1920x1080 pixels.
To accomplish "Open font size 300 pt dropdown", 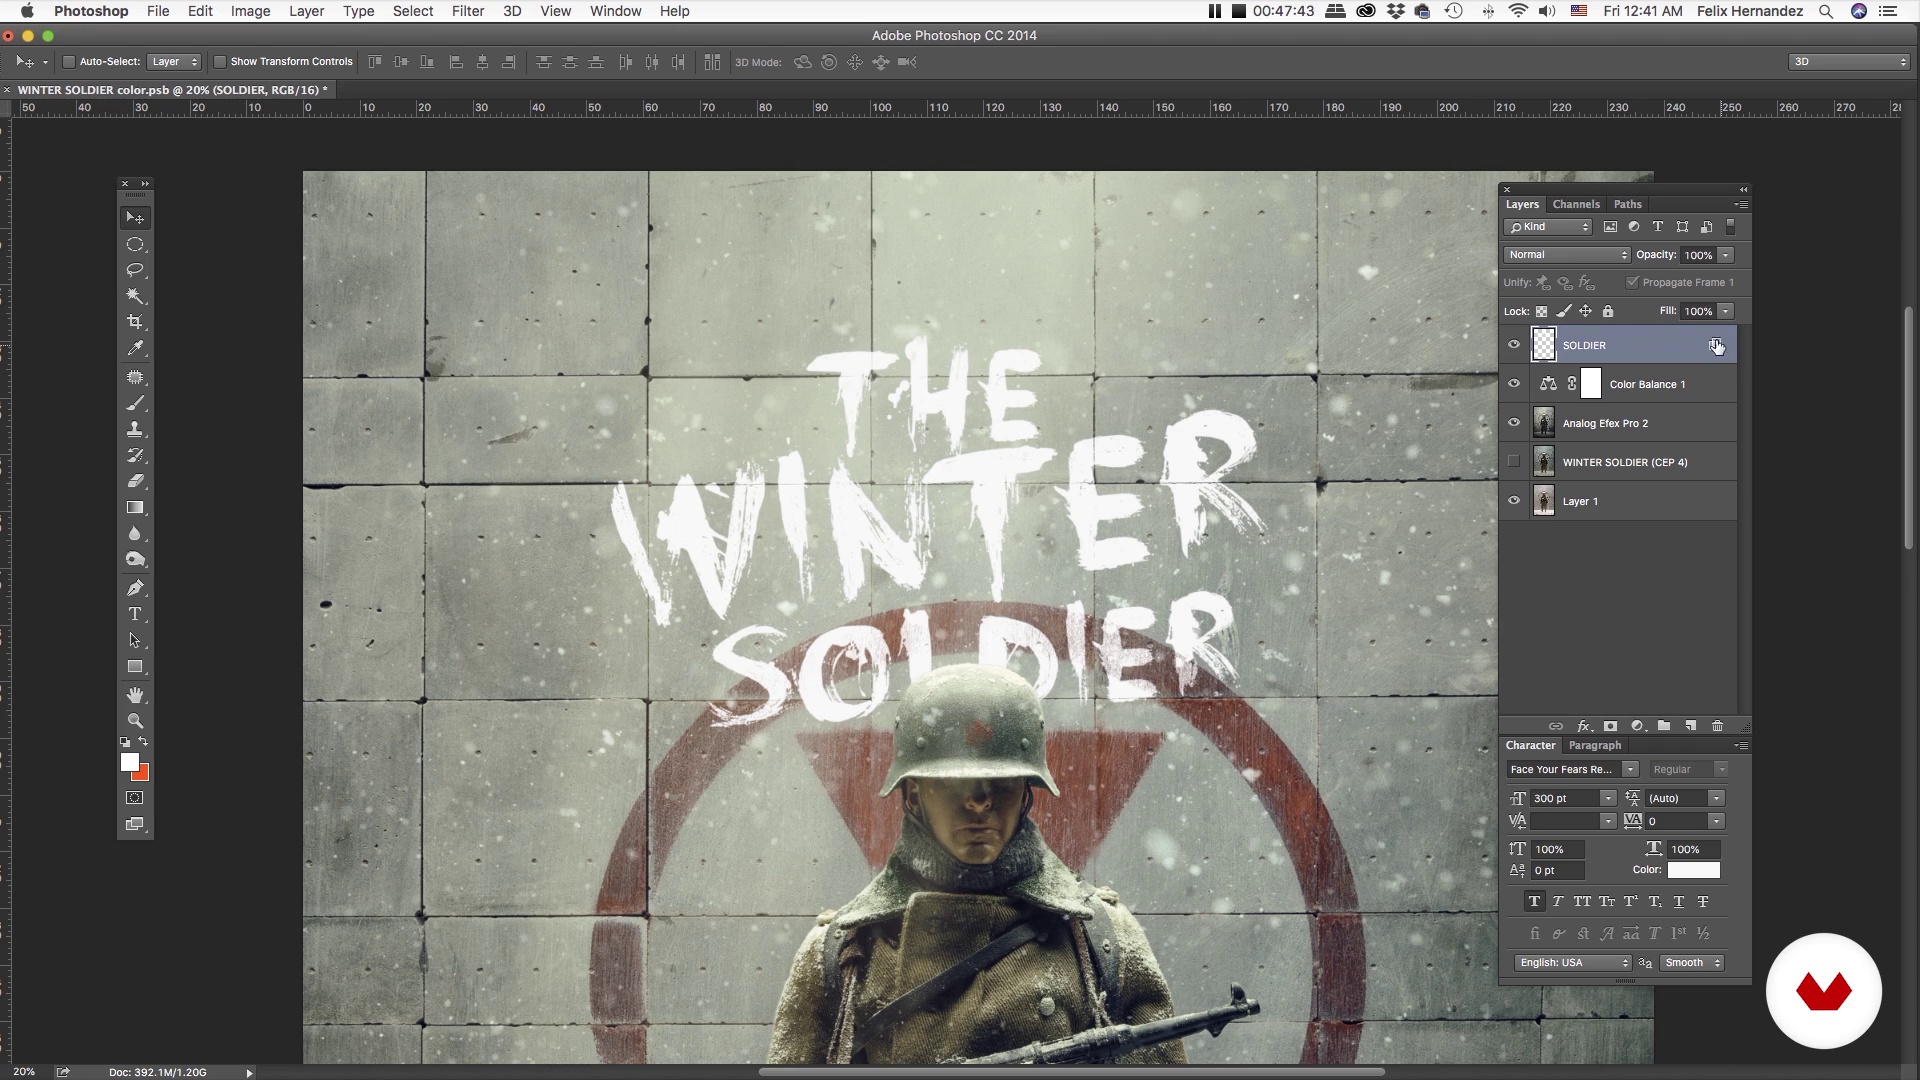I will click(1608, 798).
